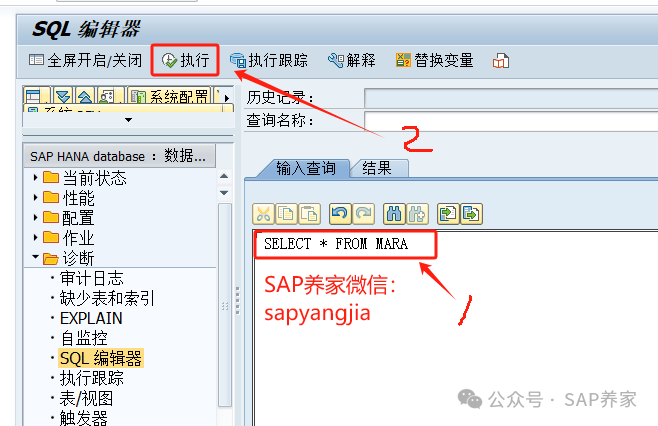
Task: Click the panel splitter handle
Action: [x=238, y=301]
